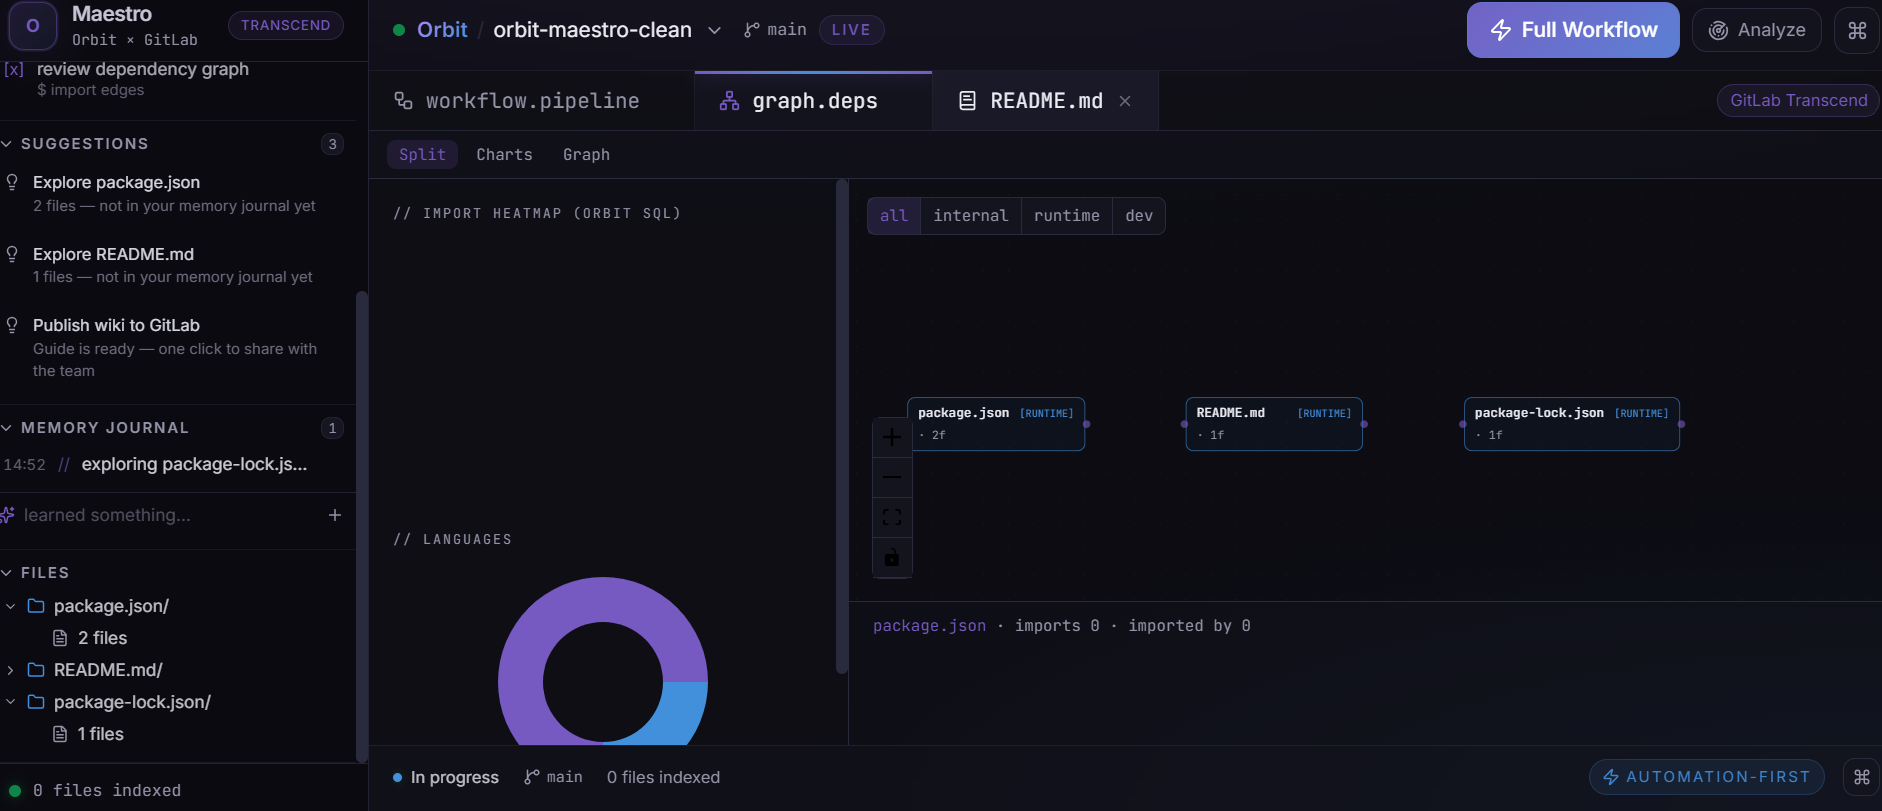Add journal entry with the plus icon
The width and height of the screenshot is (1882, 811).
coord(335,515)
